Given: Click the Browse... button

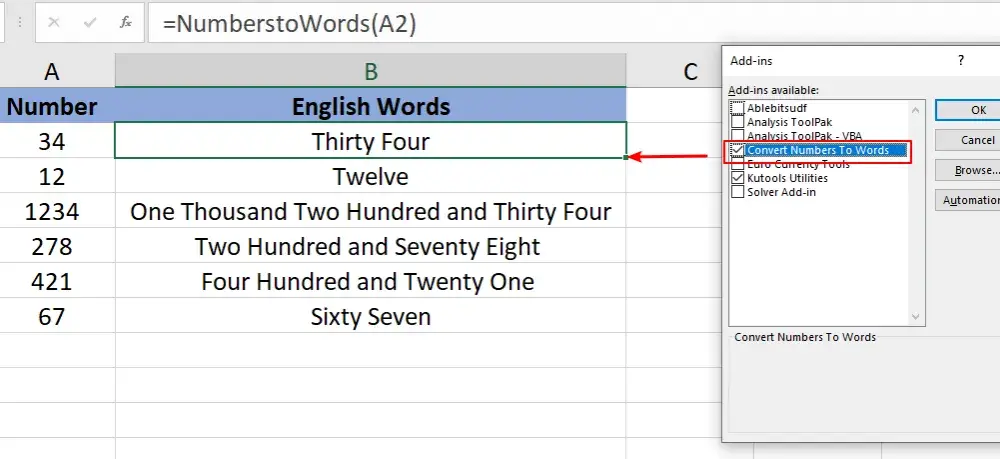Looking at the screenshot, I should coord(969,170).
